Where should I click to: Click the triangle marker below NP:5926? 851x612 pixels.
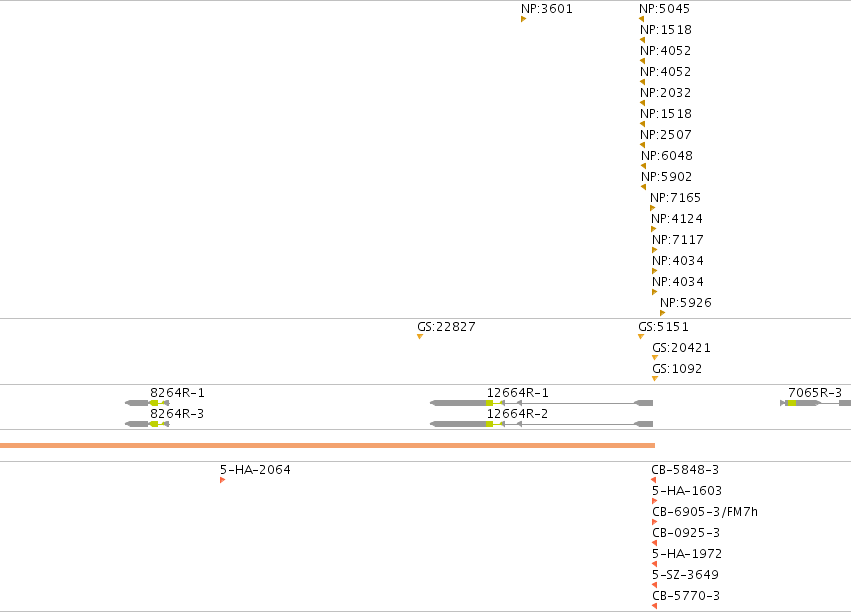tap(662, 313)
